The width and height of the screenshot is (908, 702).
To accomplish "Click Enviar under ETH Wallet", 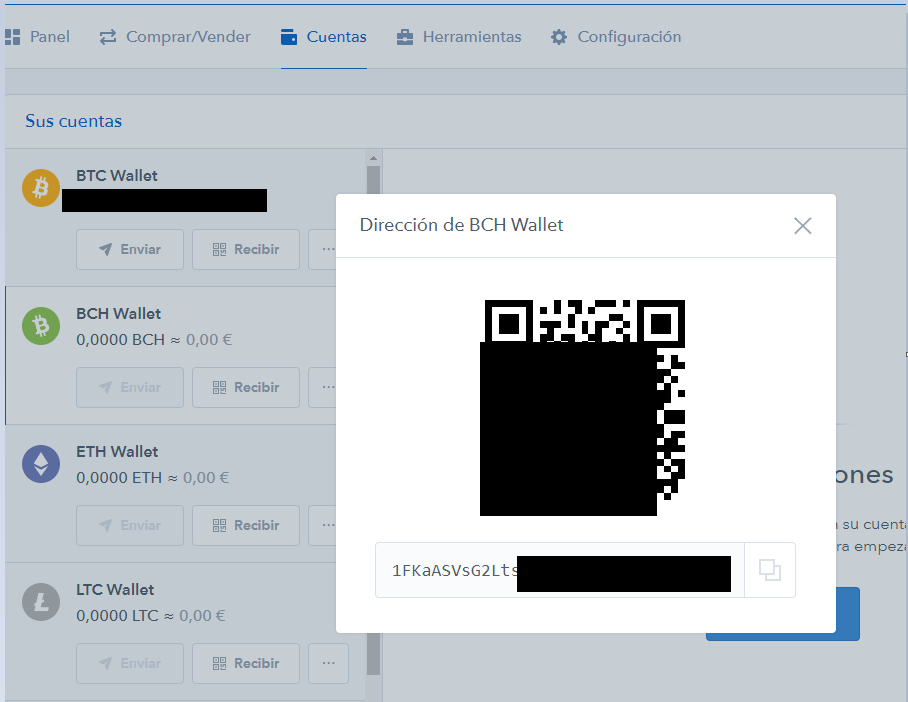I will (130, 525).
